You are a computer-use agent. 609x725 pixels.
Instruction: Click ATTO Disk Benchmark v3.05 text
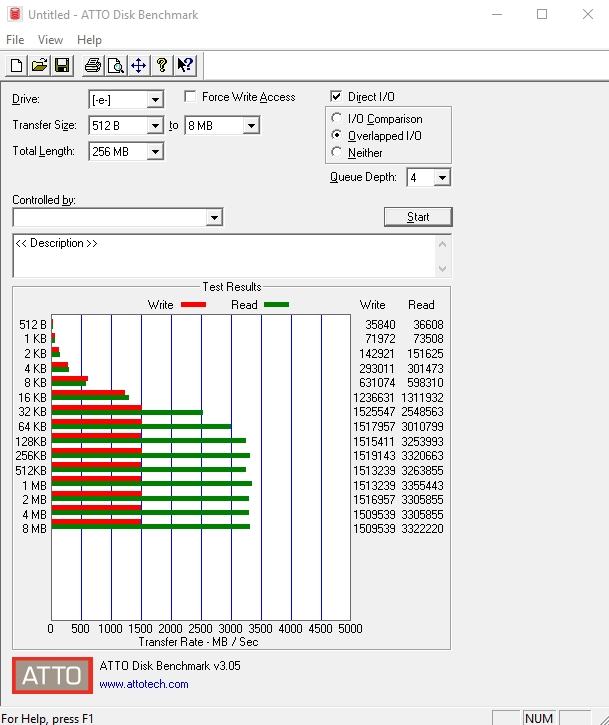[x=170, y=666]
